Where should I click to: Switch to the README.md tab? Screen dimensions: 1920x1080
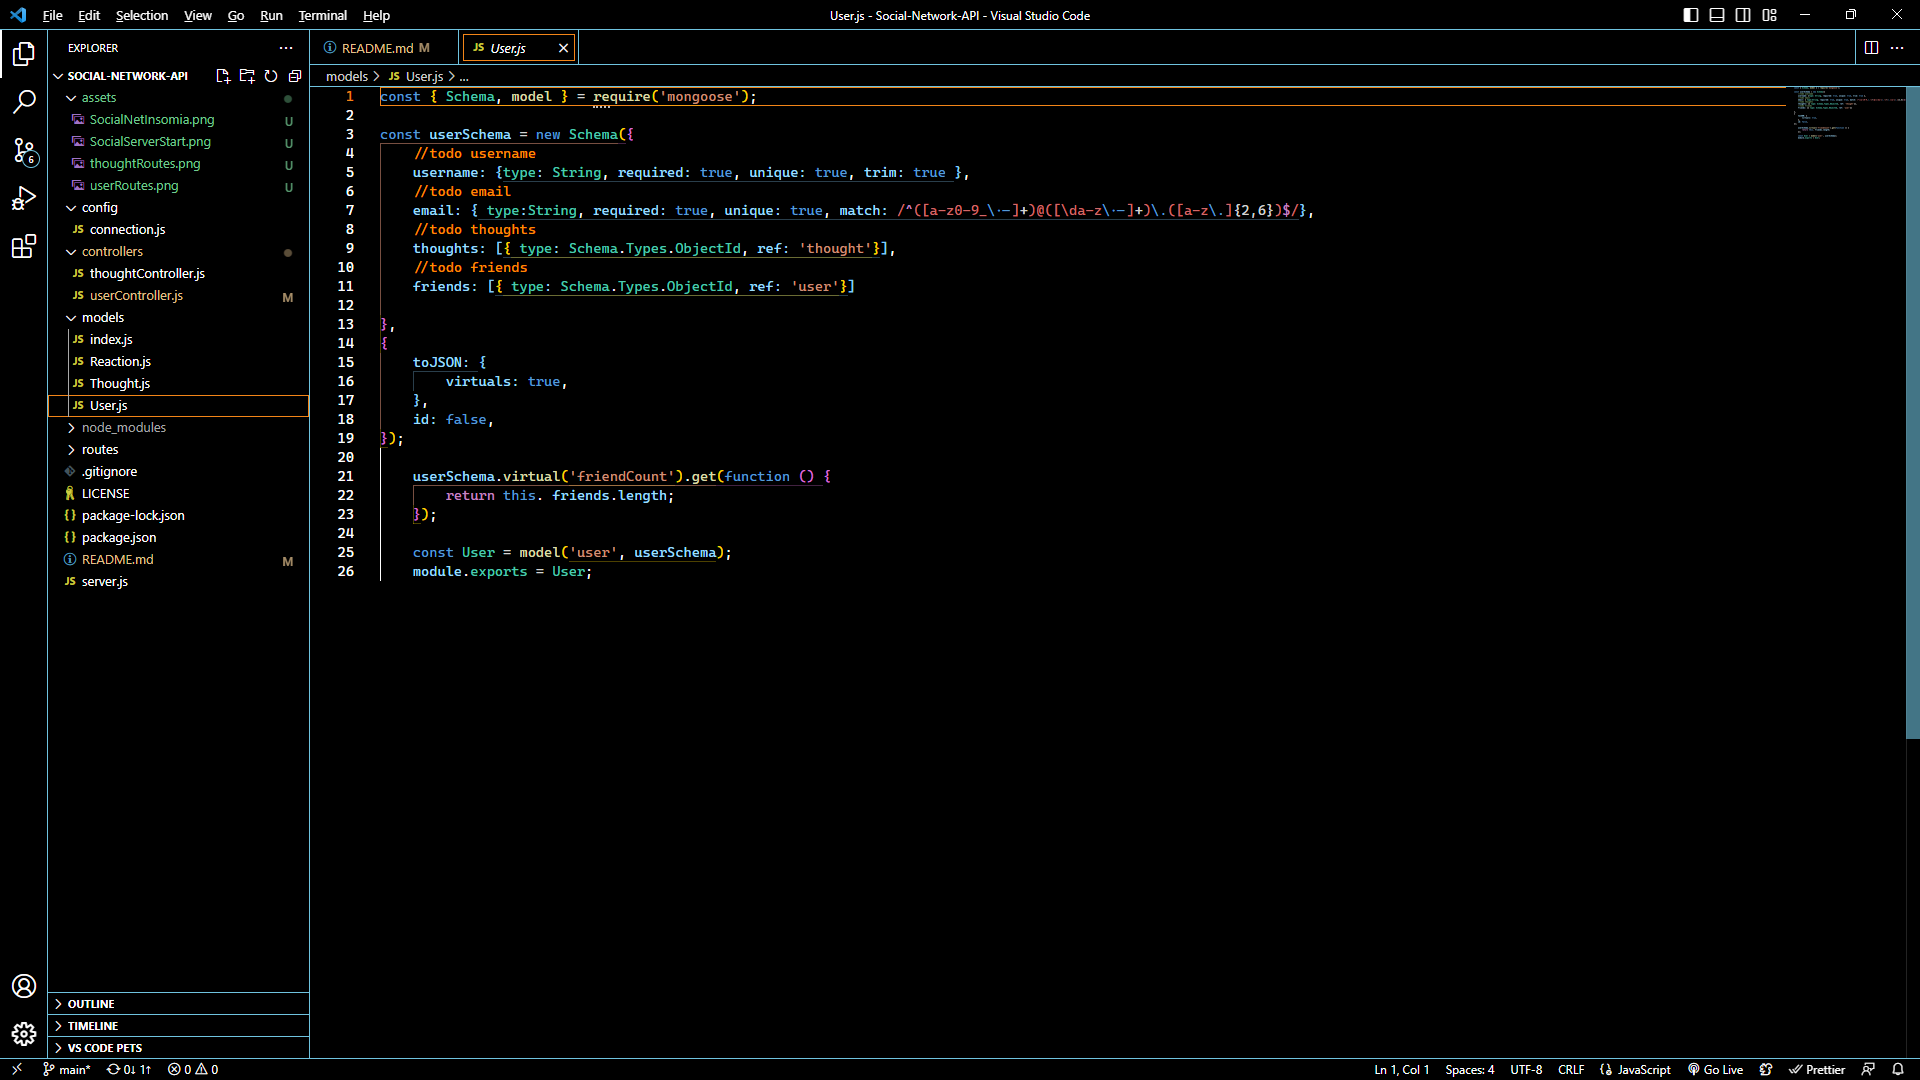[376, 48]
